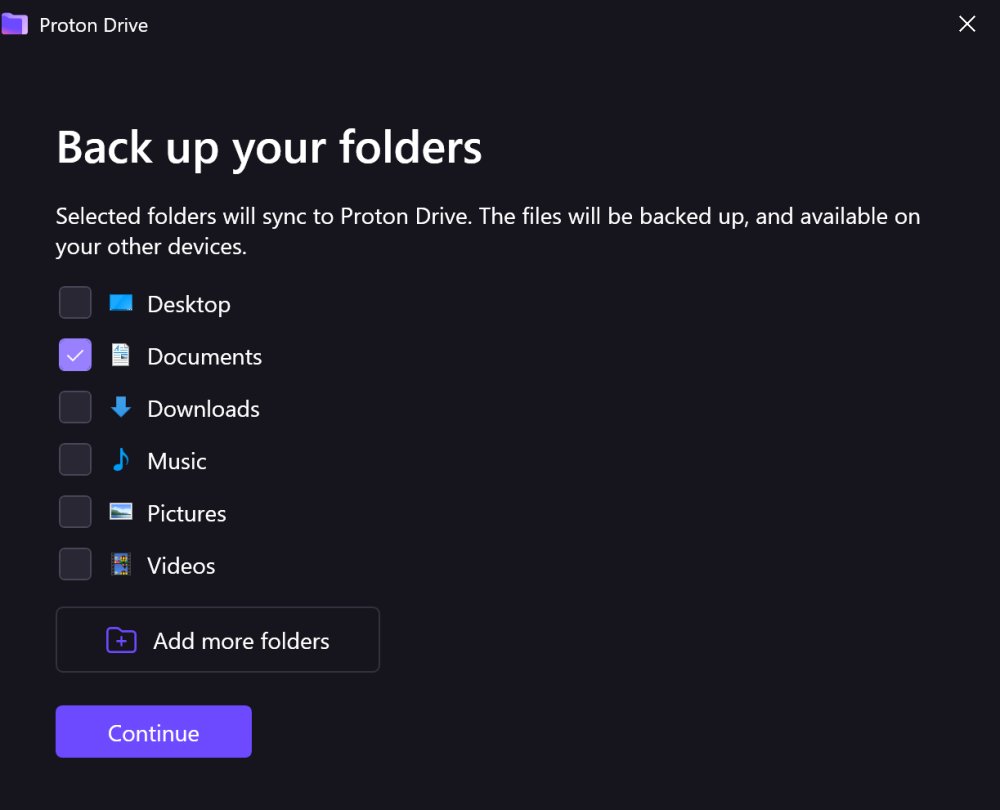The image size is (1000, 810).
Task: Click the Documents page icon
Action: (121, 355)
